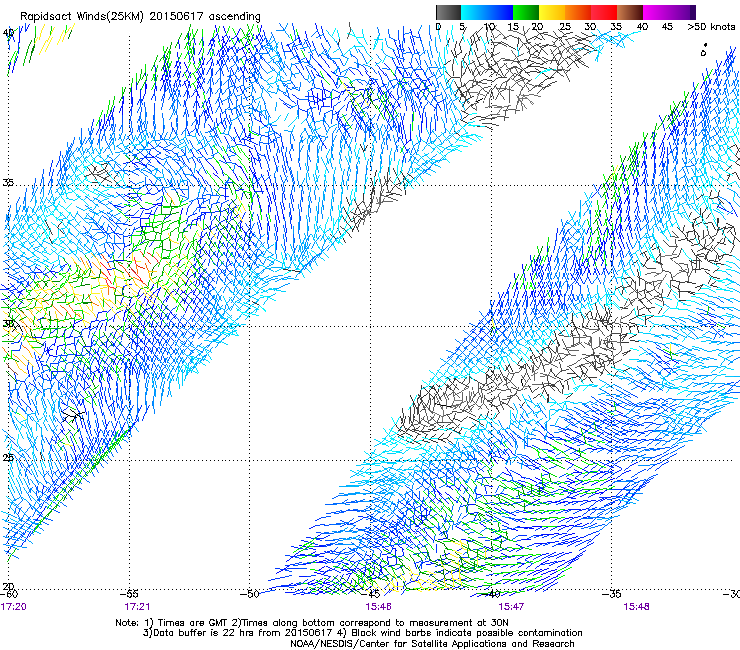This screenshot has height=650, width=740.
Task: Click the purple '15:47' time label
Action: click(511, 607)
